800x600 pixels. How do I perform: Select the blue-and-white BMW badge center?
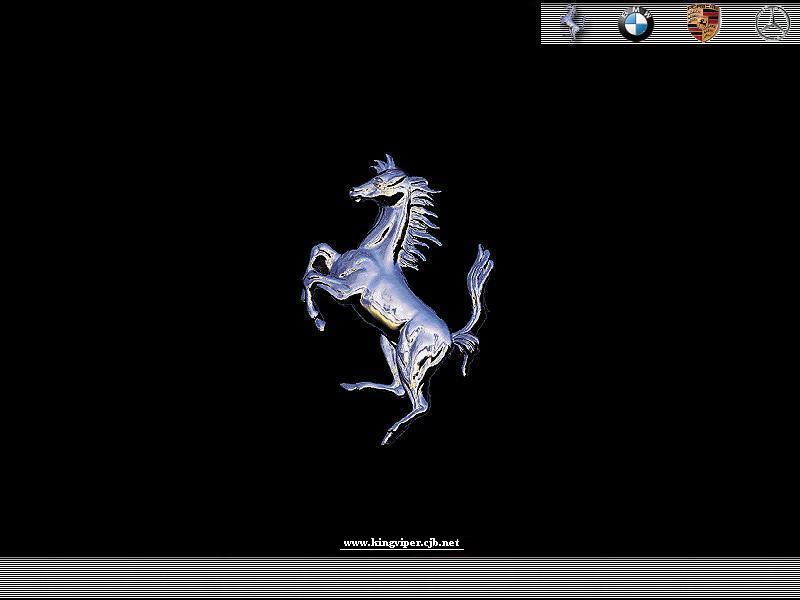click(635, 25)
